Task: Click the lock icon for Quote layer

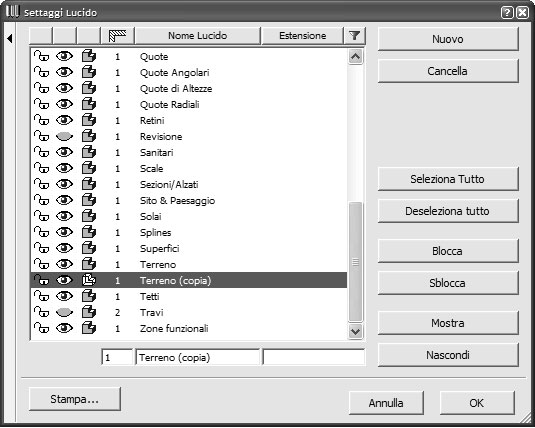Action: [41, 56]
